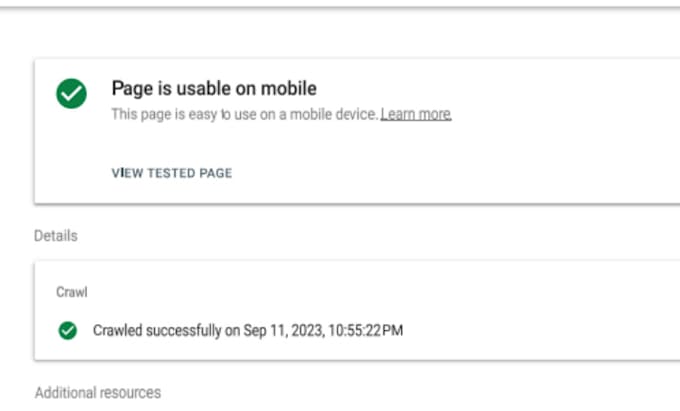The height and width of the screenshot is (411, 680).
Task: Click the 'Sep 11, 2023' crawl date
Action: point(284,330)
